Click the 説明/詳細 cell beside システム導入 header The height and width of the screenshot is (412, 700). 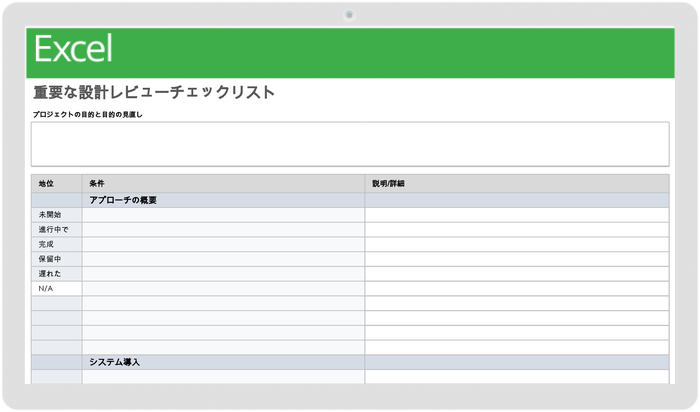pyautogui.click(x=517, y=362)
